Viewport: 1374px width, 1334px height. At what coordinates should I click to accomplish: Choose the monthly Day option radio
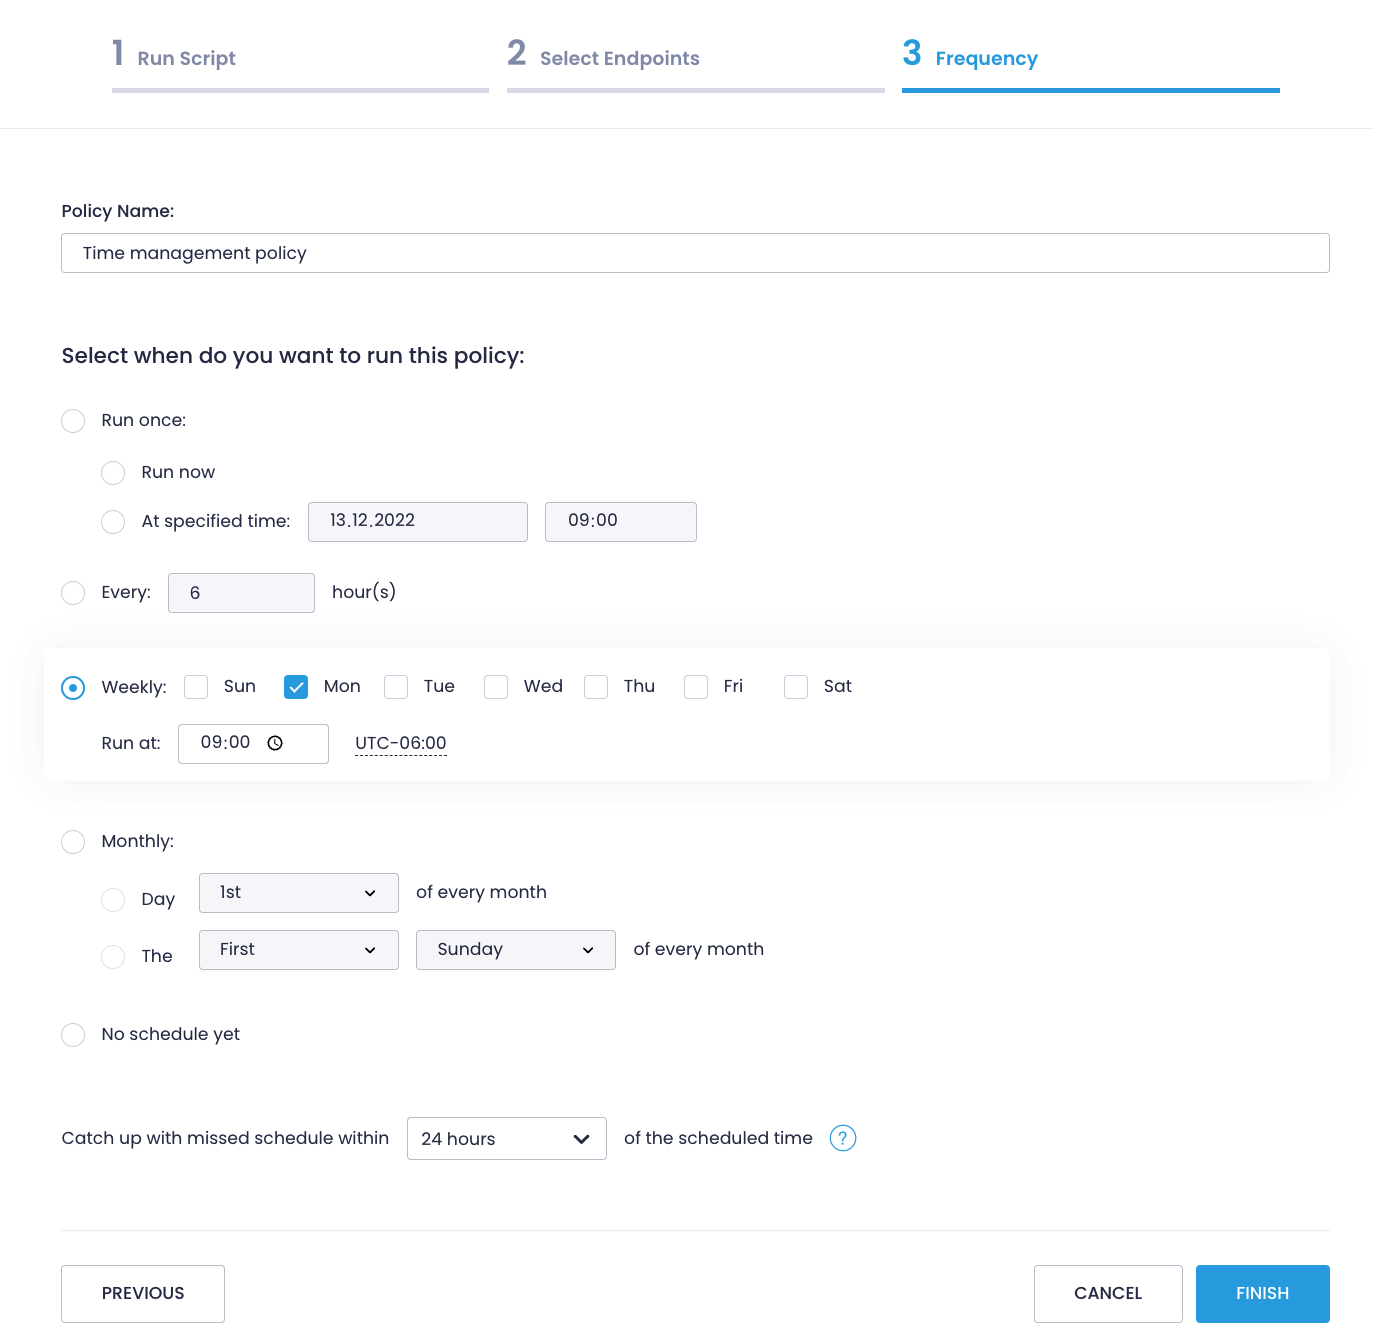point(113,900)
